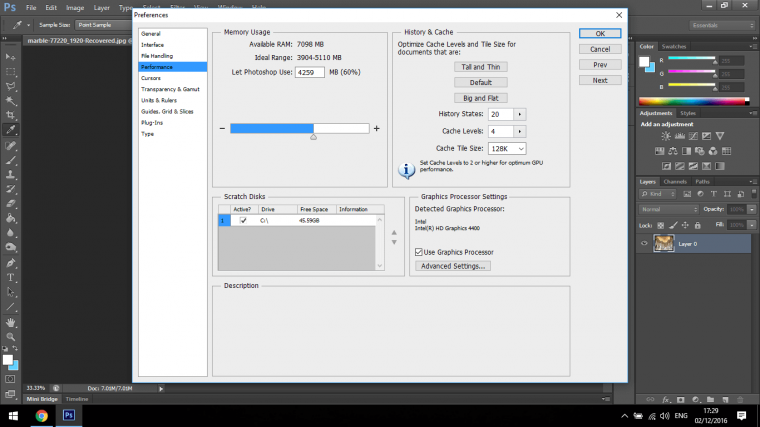760x427 pixels.
Task: Toggle the active checkbox for drive C:\
Action: pos(243,221)
